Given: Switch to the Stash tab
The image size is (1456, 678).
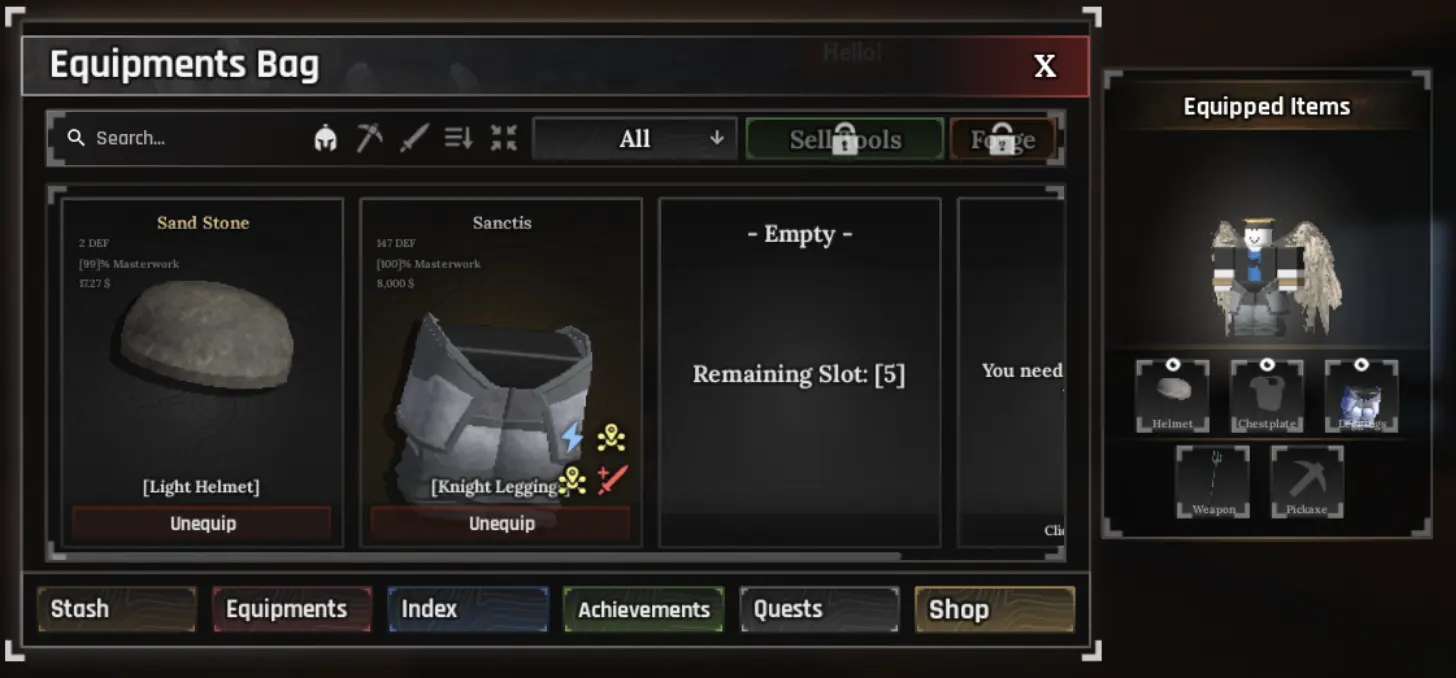Looking at the screenshot, I should pyautogui.click(x=116, y=609).
